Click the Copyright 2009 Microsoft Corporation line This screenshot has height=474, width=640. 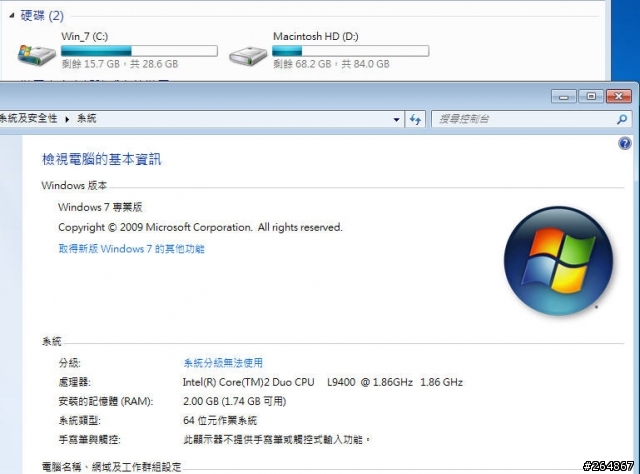coord(200,227)
